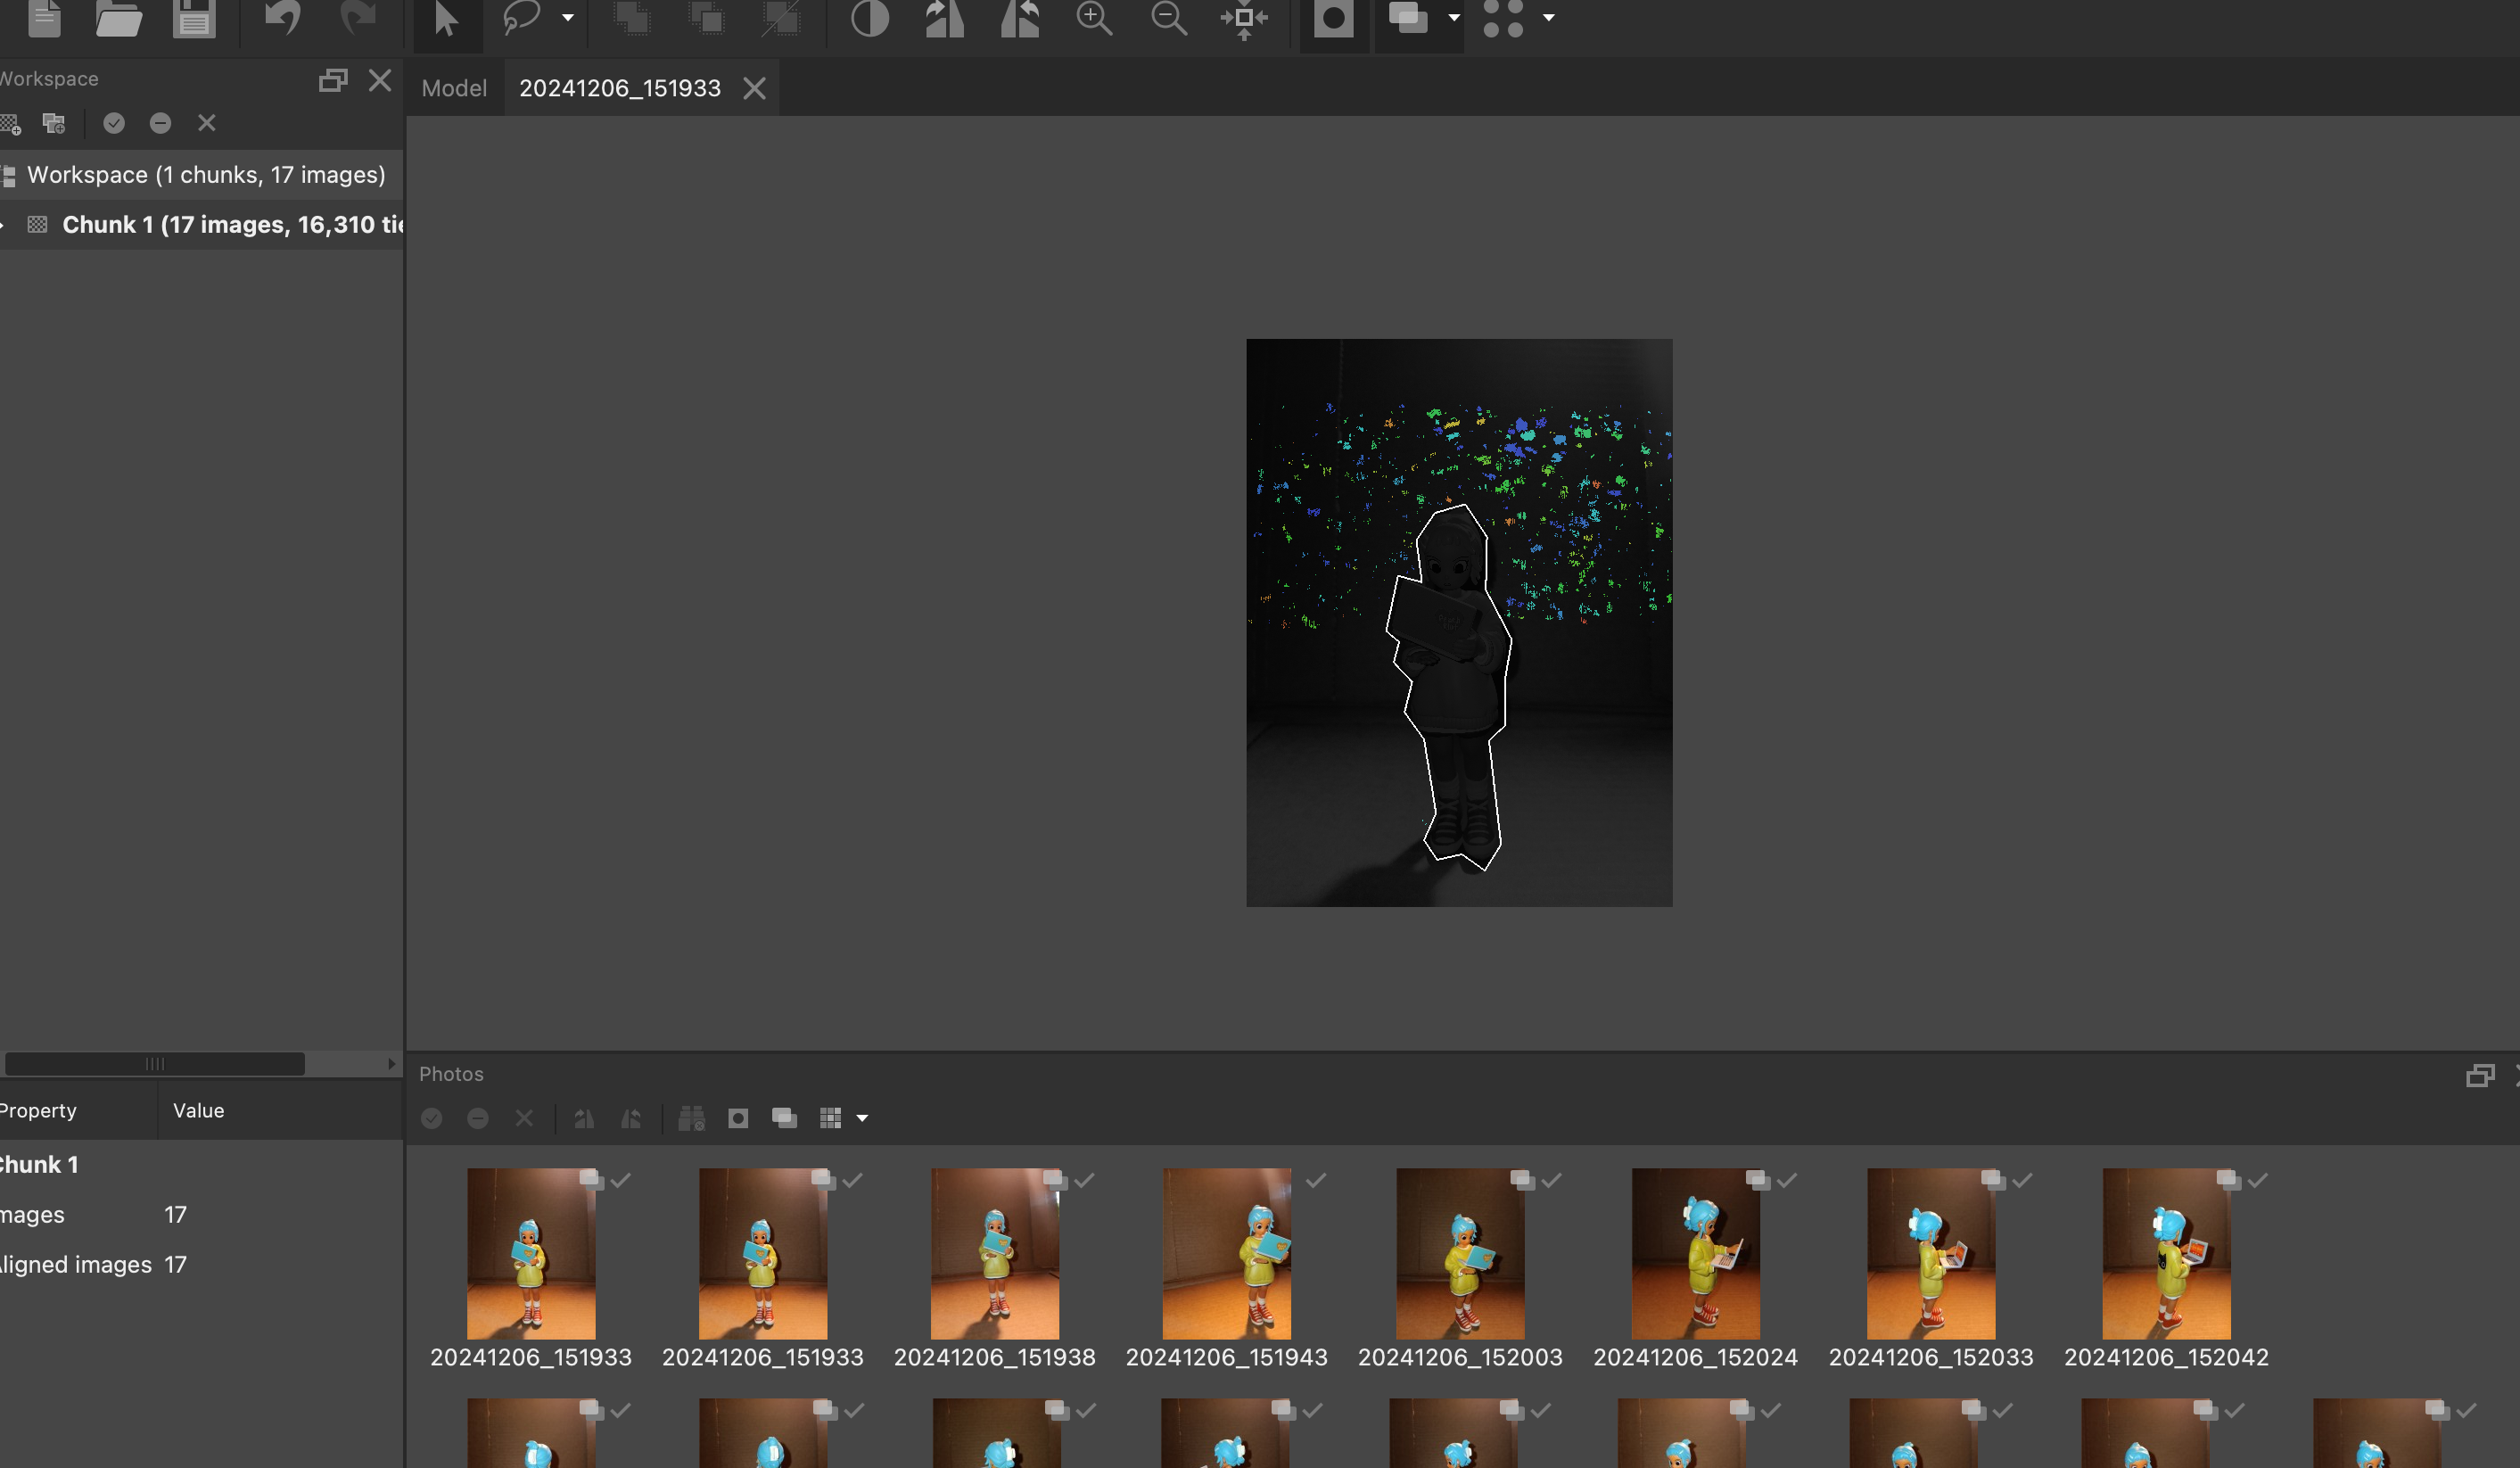
Task: Select the Chunk 1 tree item
Action: click(202, 225)
